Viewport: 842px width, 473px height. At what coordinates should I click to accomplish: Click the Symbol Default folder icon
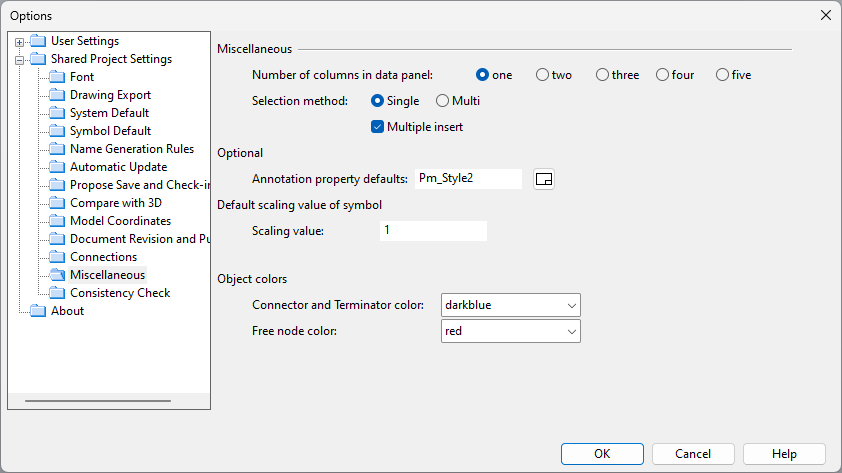pos(57,131)
